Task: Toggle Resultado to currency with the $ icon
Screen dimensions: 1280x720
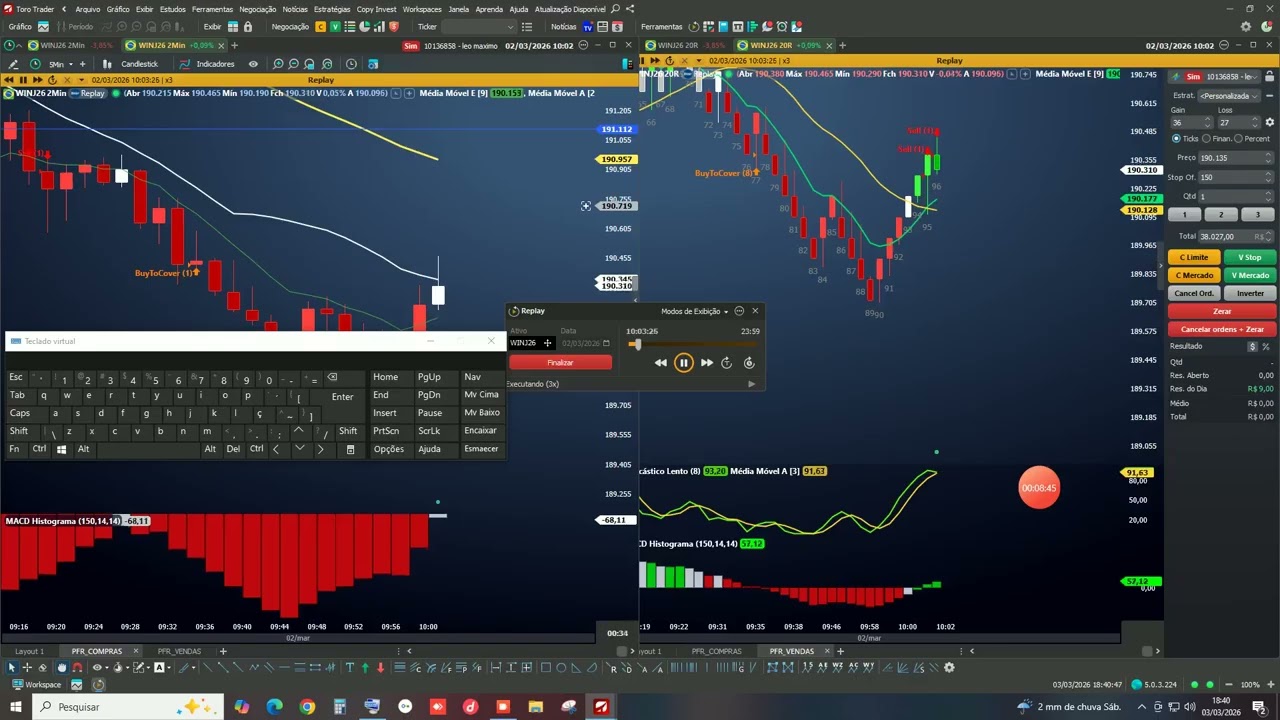Action: click(1252, 346)
